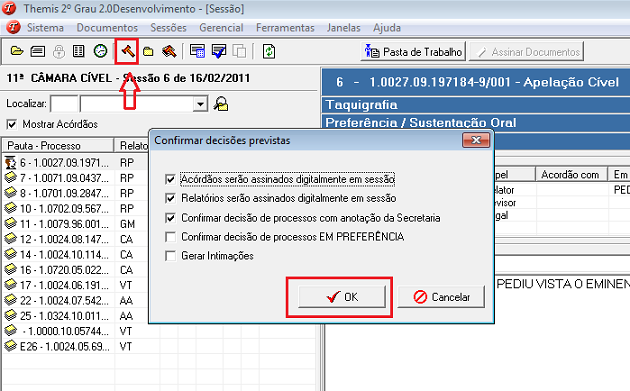
Task: Open Pasta de Trabalho
Action: (413, 51)
